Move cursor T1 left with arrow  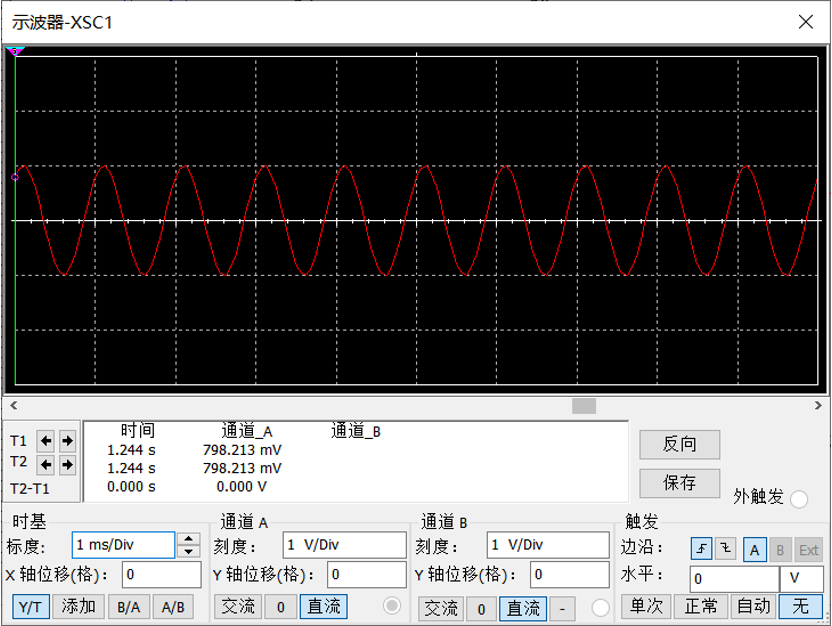point(46,440)
